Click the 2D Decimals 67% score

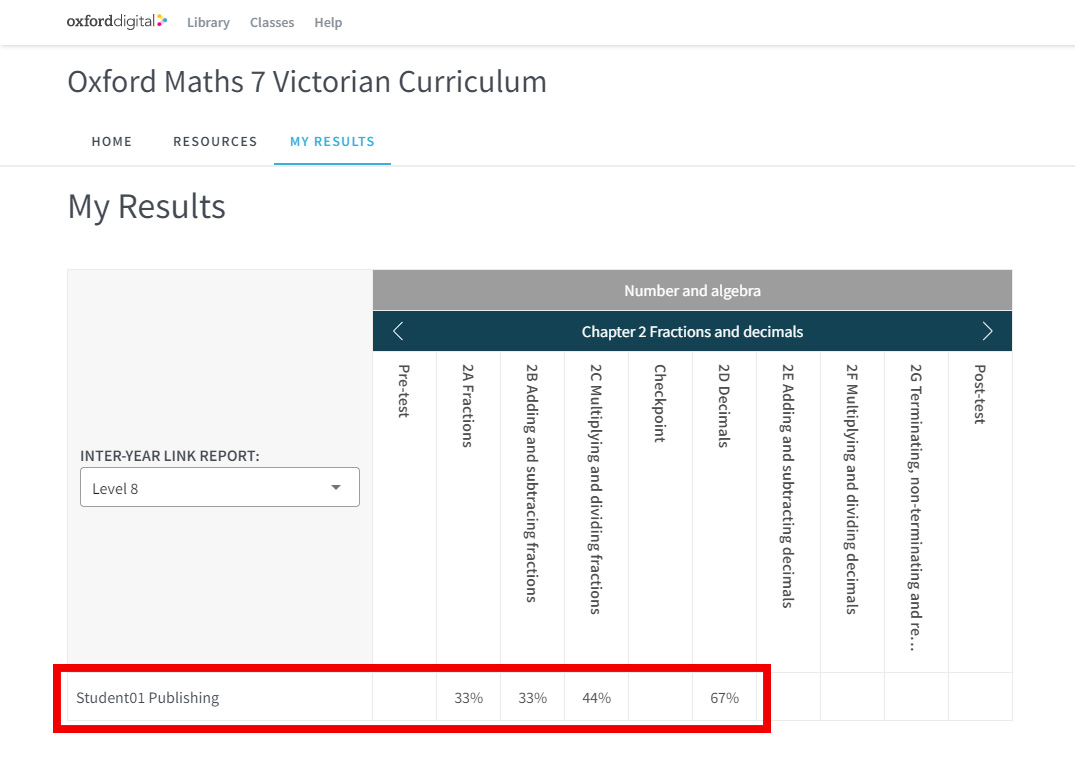pos(724,698)
